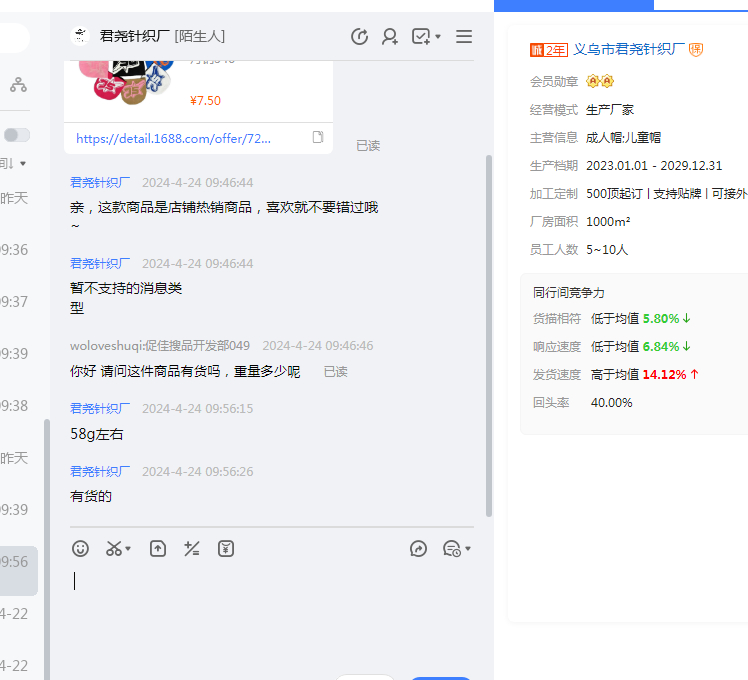Open the detail.1688.com product link
This screenshot has height=680, width=748.
[173, 139]
